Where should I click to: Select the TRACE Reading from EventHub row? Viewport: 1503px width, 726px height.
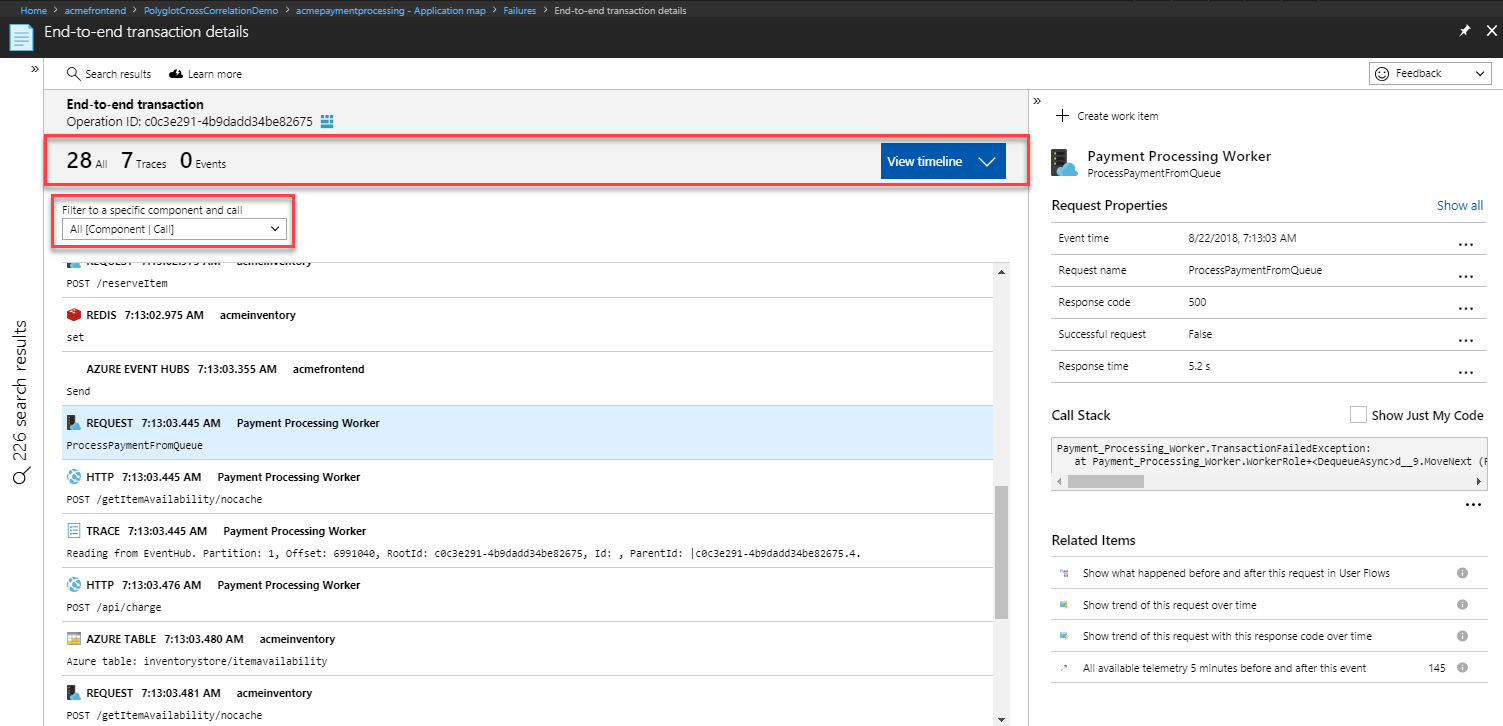point(528,541)
